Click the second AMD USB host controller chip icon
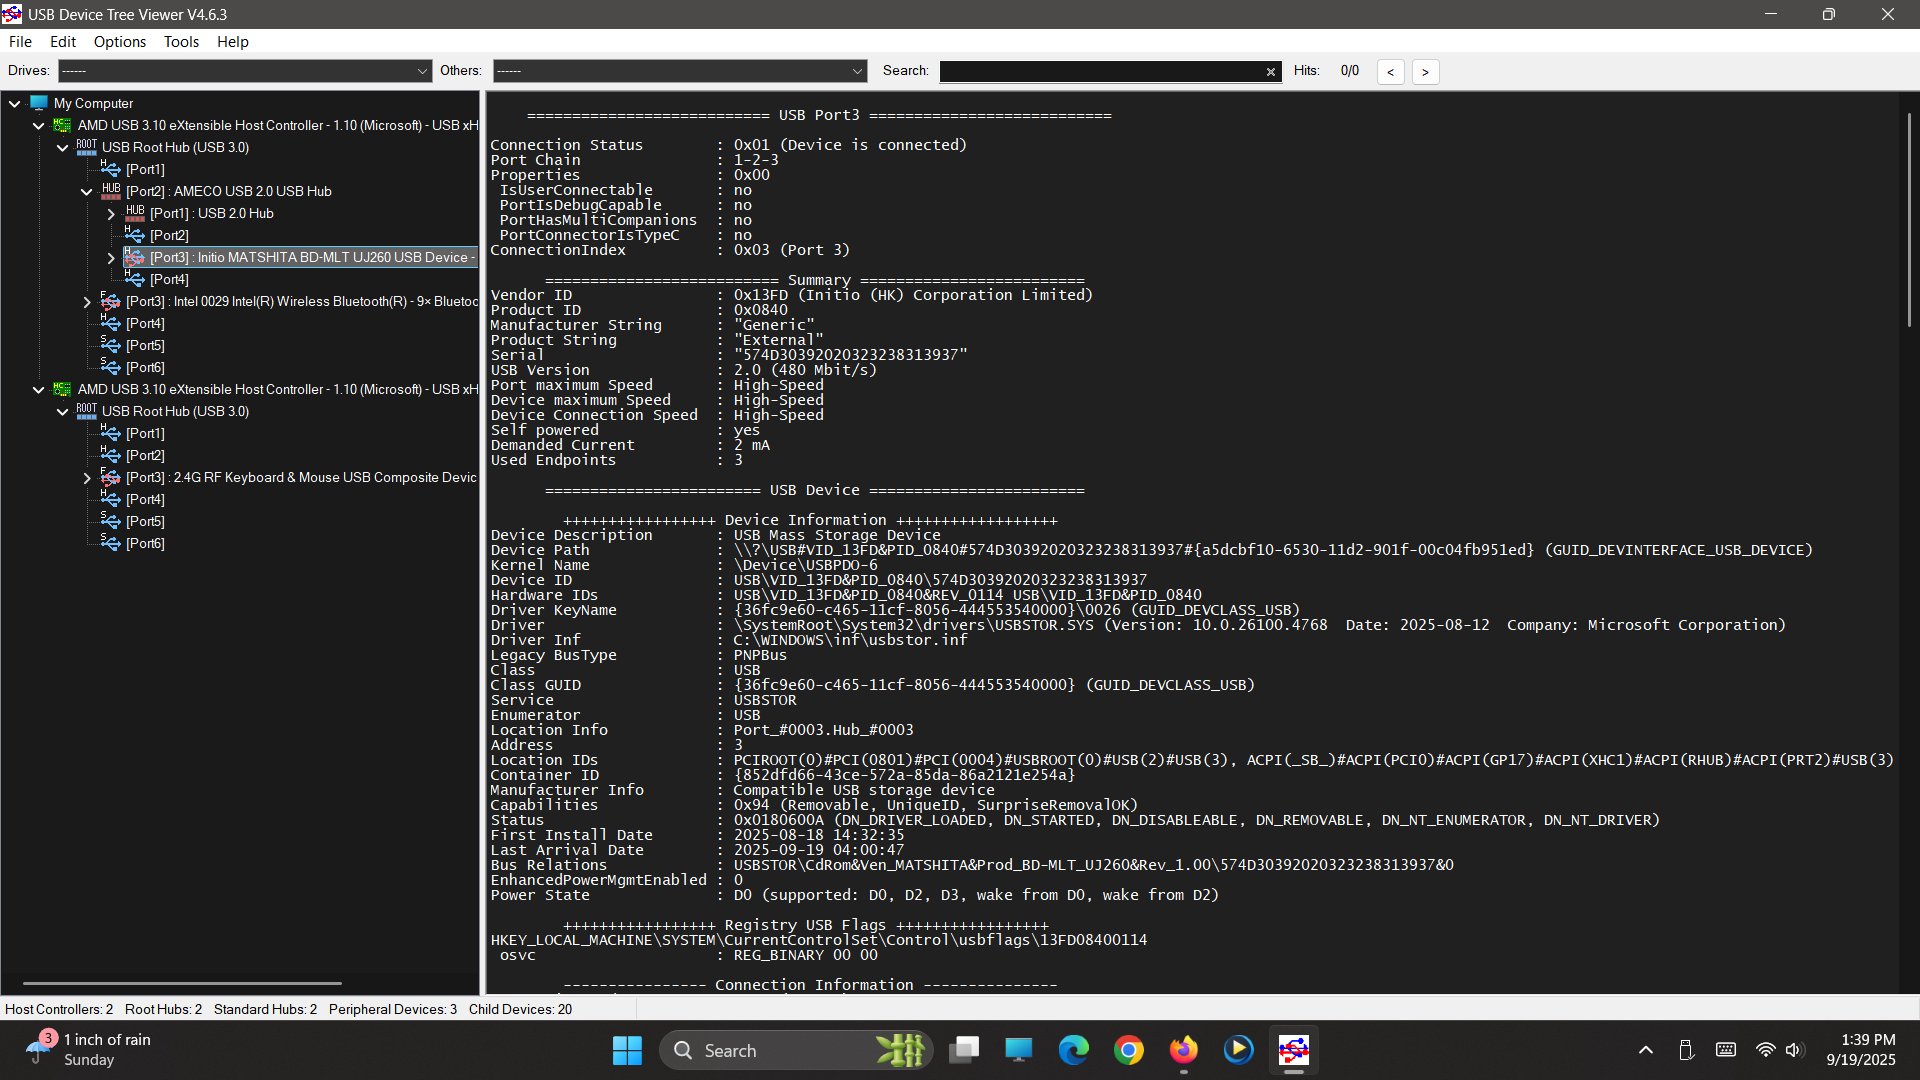Image resolution: width=1920 pixels, height=1080 pixels. tap(62, 389)
